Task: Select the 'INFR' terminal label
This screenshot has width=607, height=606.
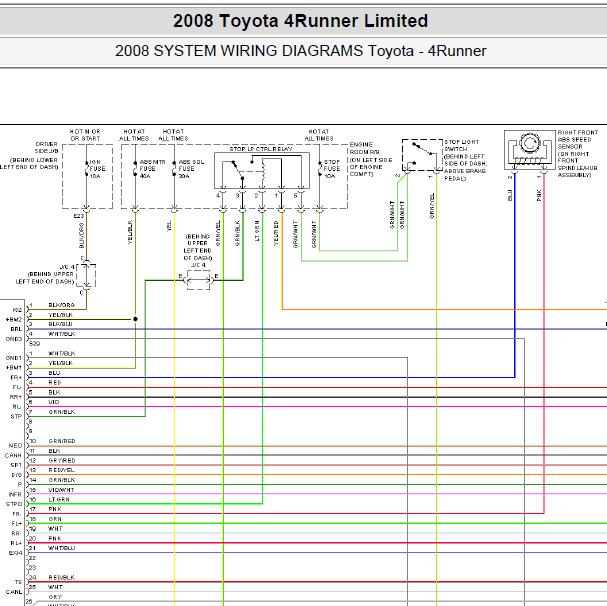Action: (x=15, y=494)
